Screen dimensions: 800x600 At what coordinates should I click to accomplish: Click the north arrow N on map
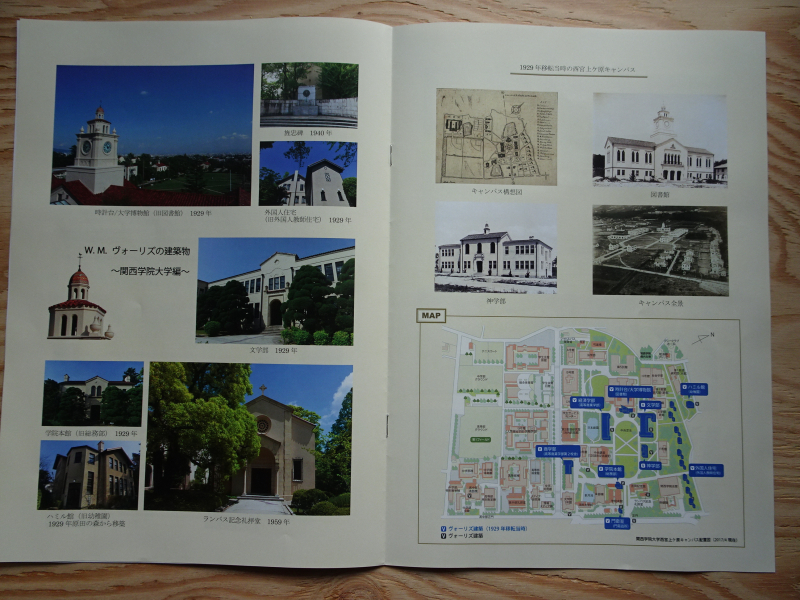pyautogui.click(x=704, y=337)
